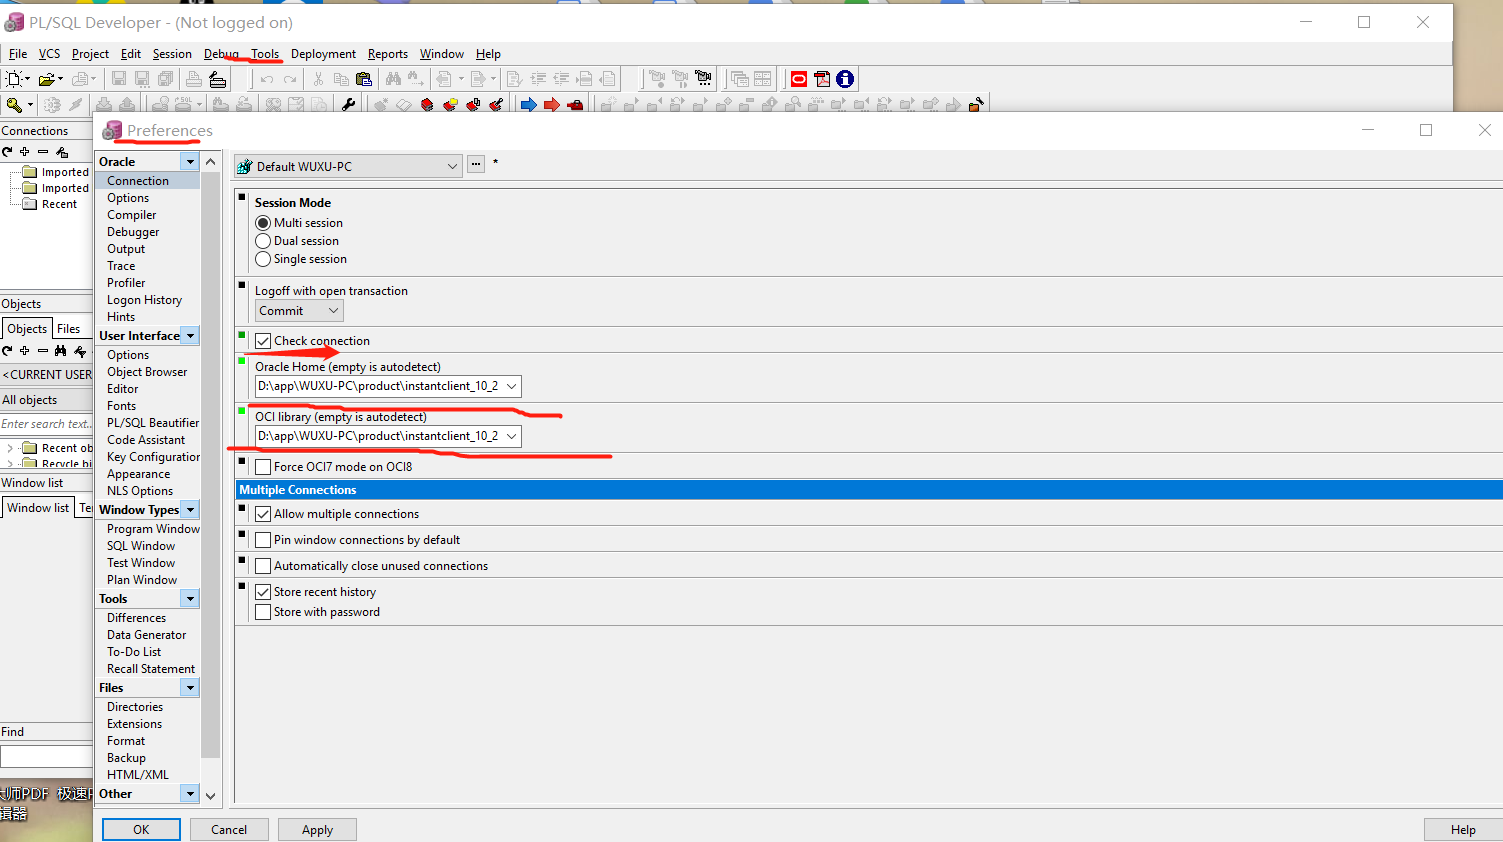1503x842 pixels.
Task: Click the red Oracle logo icon
Action: [x=799, y=79]
